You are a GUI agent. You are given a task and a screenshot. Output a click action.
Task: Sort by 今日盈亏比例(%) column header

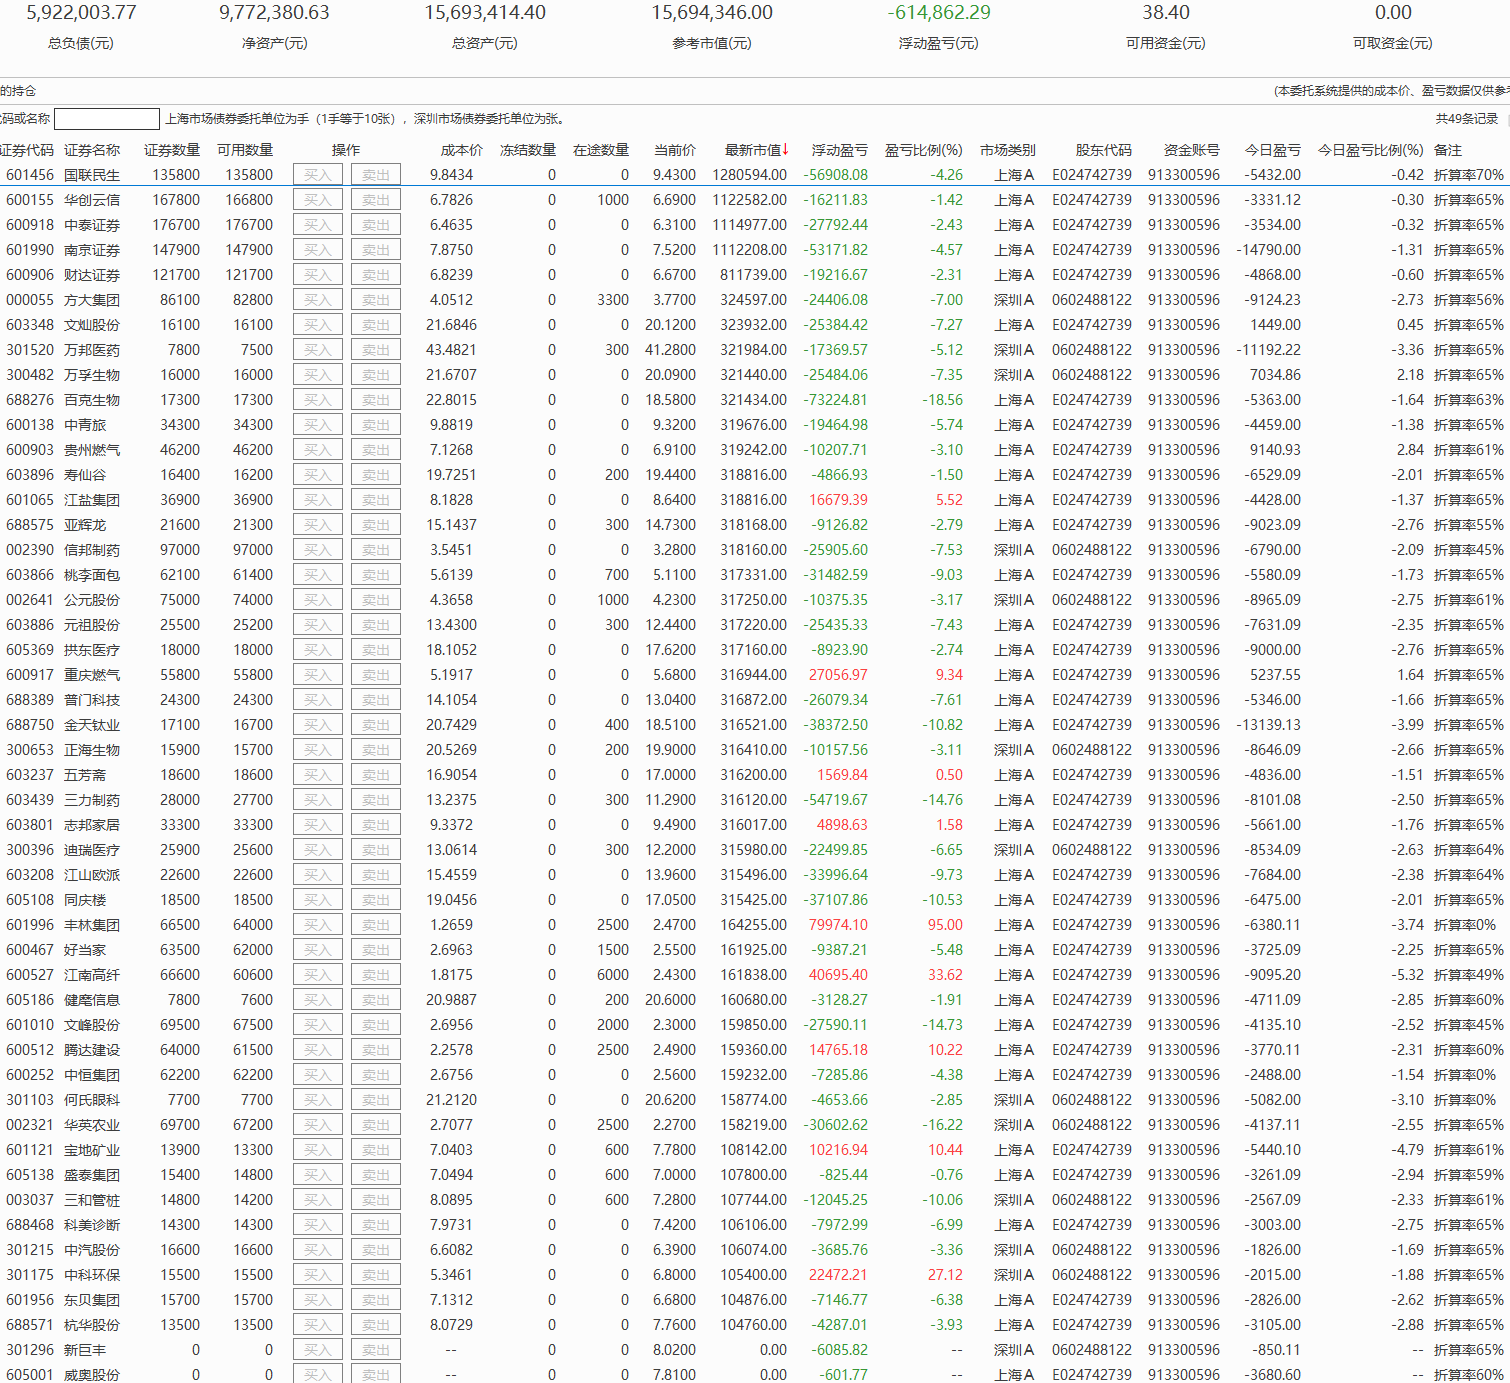coord(1371,150)
